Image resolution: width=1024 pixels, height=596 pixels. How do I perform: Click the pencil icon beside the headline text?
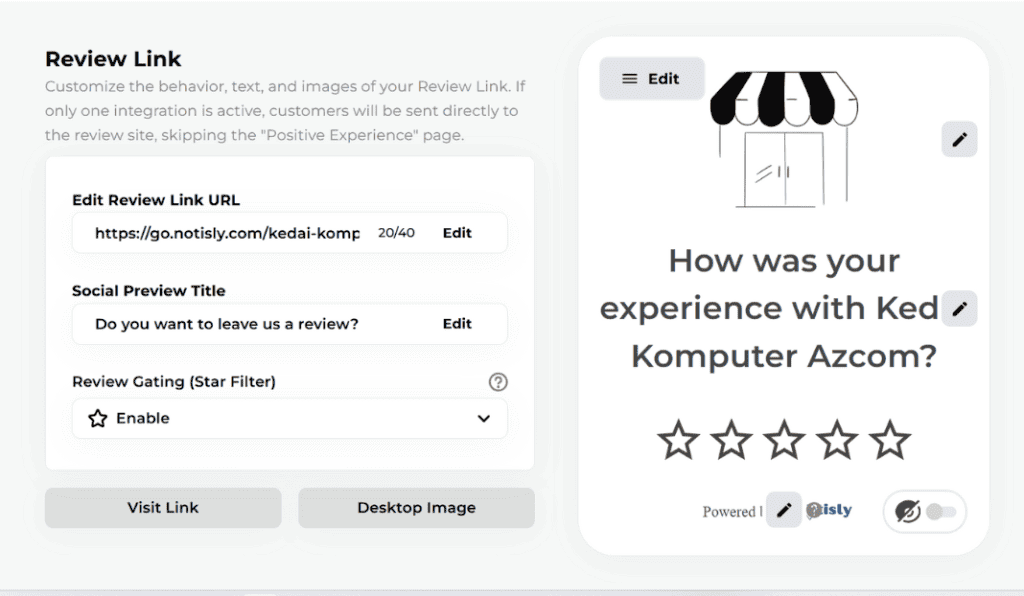coord(959,309)
